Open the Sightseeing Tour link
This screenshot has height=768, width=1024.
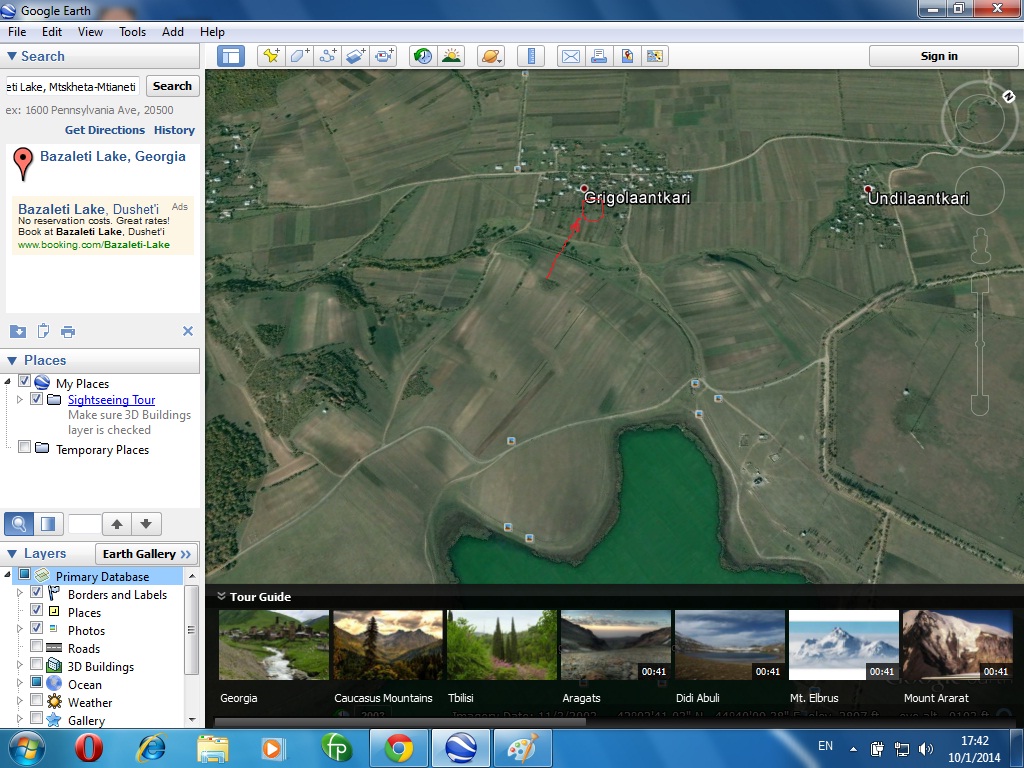112,400
